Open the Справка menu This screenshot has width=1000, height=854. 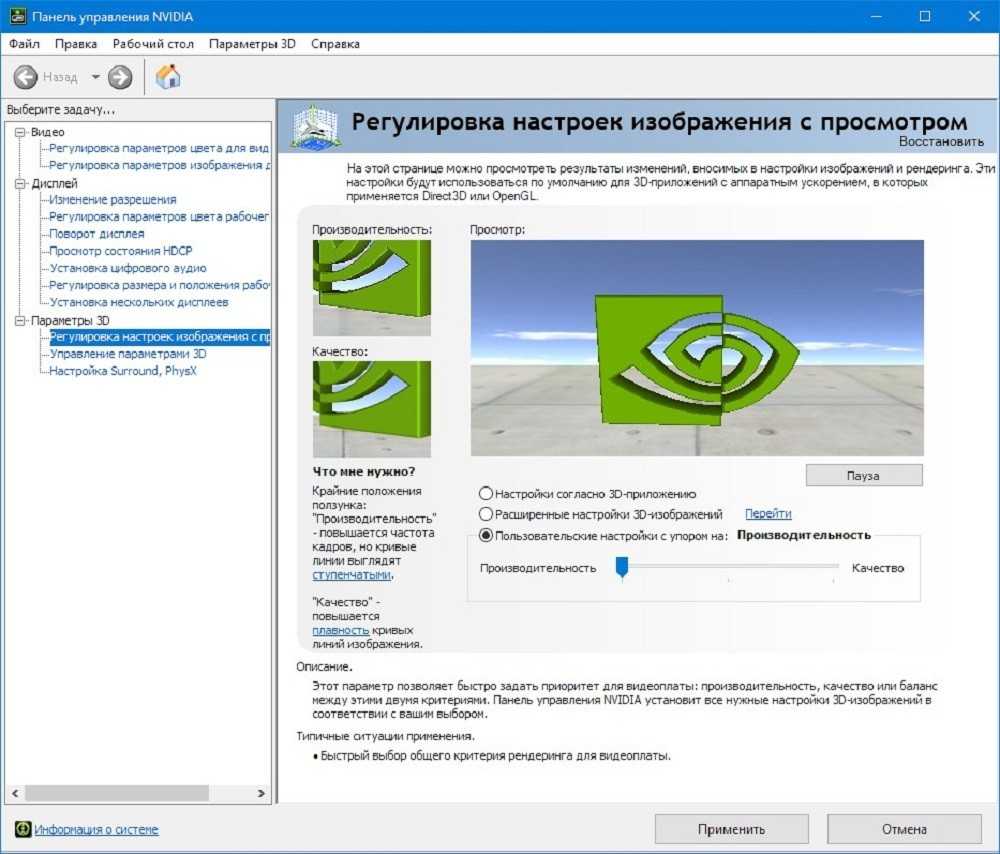click(x=335, y=44)
